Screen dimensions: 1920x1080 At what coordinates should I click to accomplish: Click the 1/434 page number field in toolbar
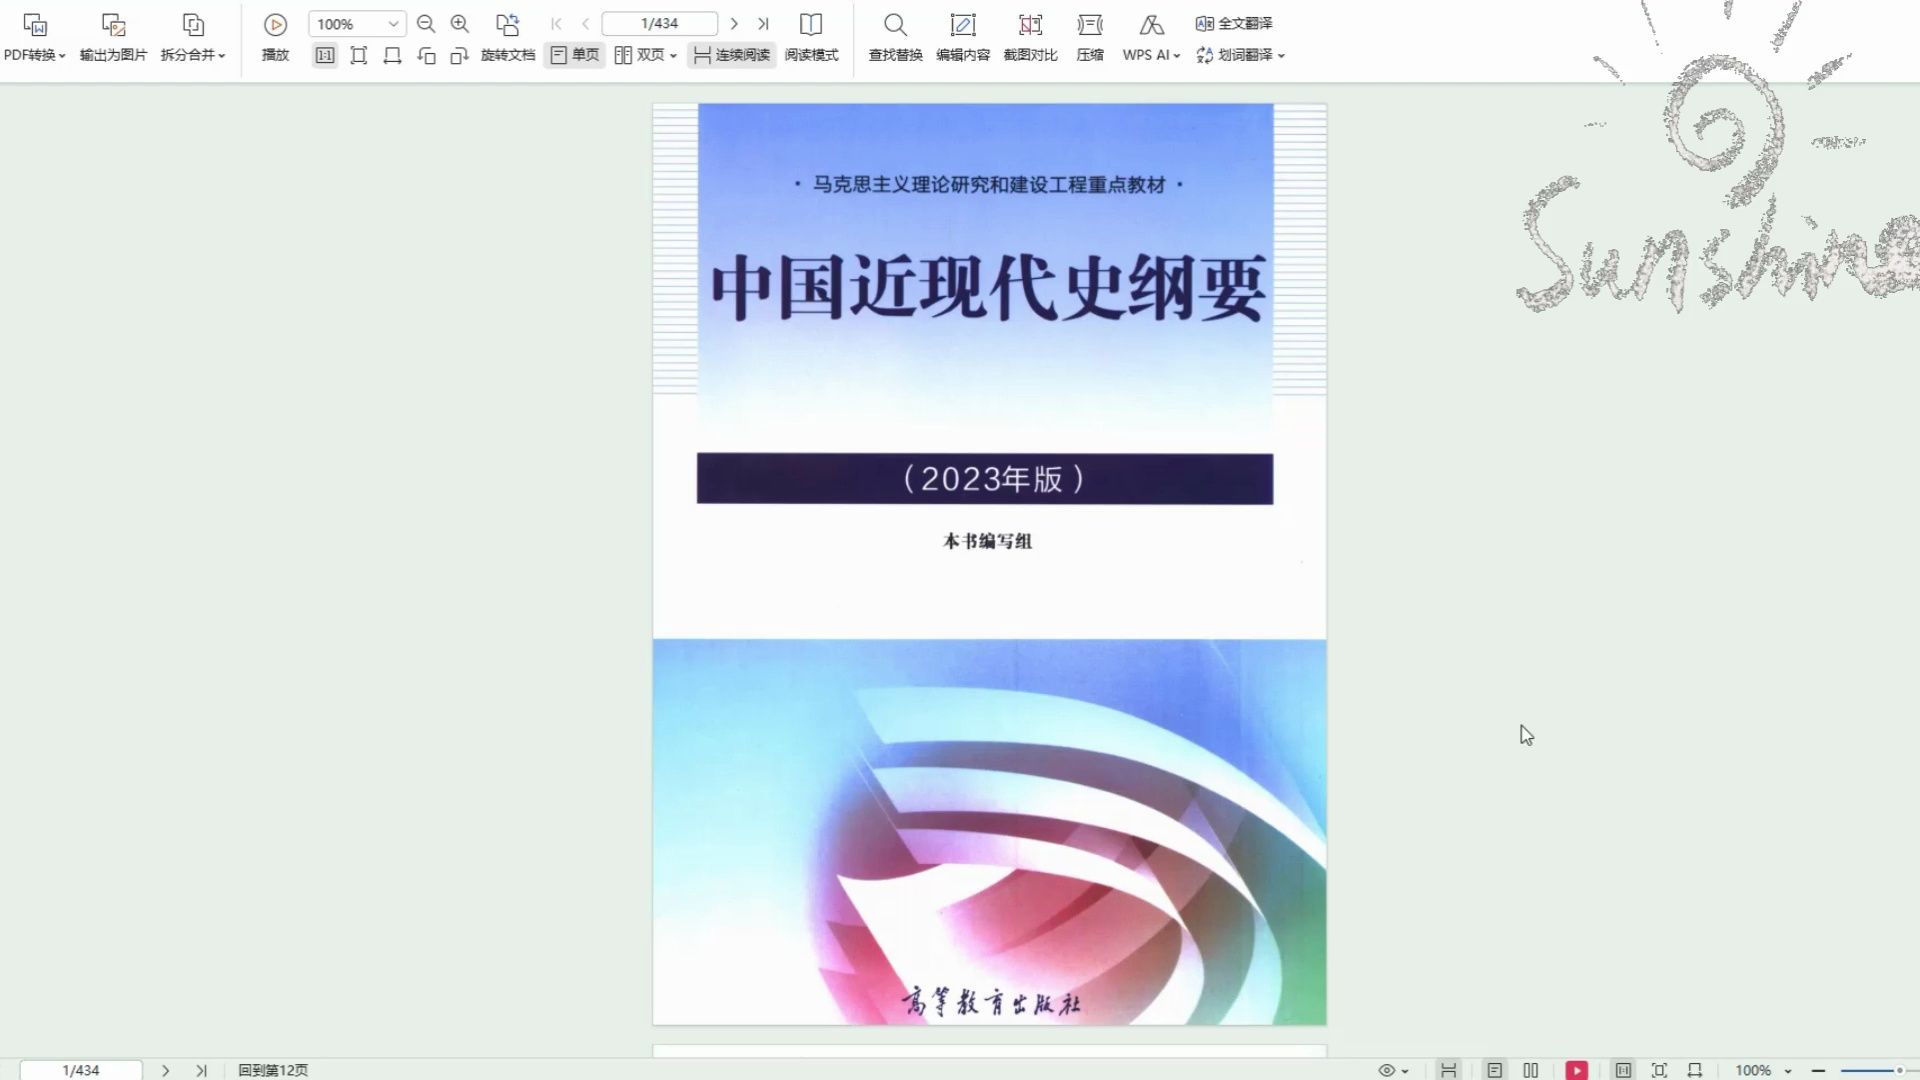(x=660, y=24)
